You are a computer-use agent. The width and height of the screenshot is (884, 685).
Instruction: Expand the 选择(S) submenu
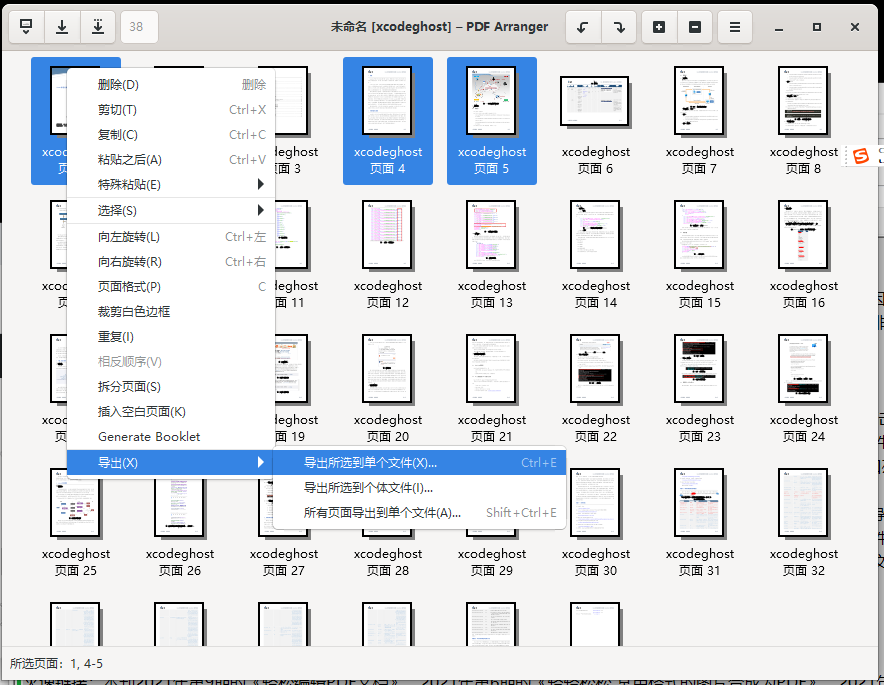coord(171,211)
